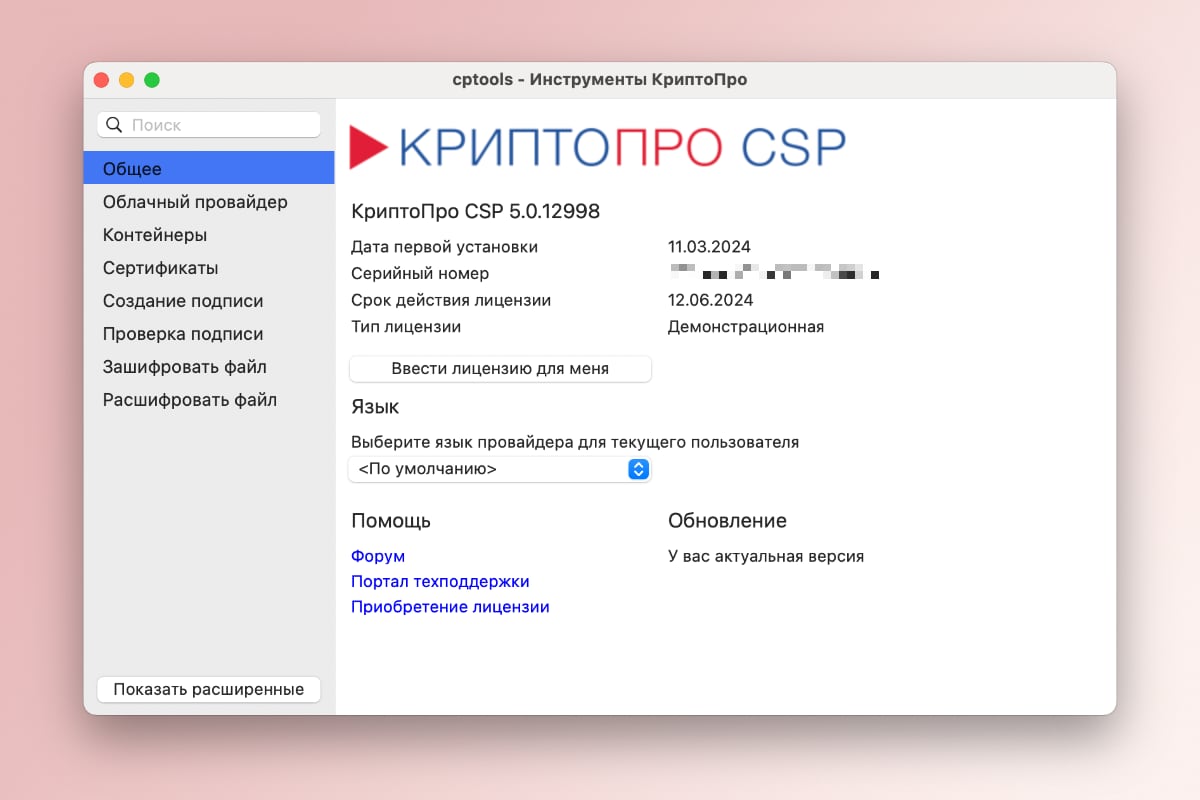Viewport: 1200px width, 800px height.
Task: Maximize the window with green button
Action: coord(152,80)
